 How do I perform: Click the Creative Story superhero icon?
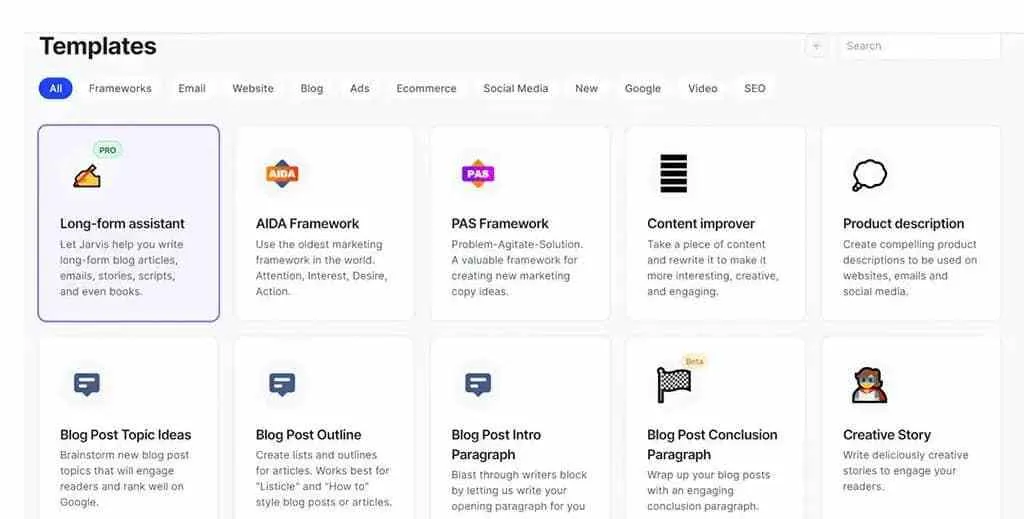point(869,385)
